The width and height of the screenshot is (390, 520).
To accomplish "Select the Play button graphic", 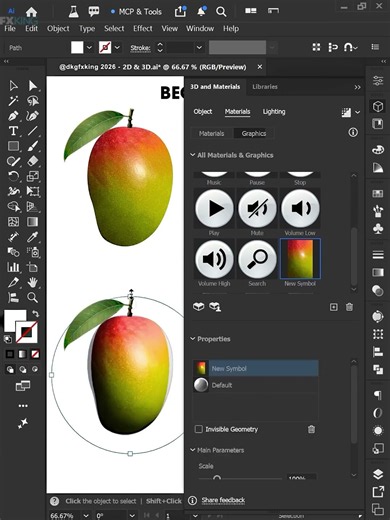I will pyautogui.click(x=214, y=208).
